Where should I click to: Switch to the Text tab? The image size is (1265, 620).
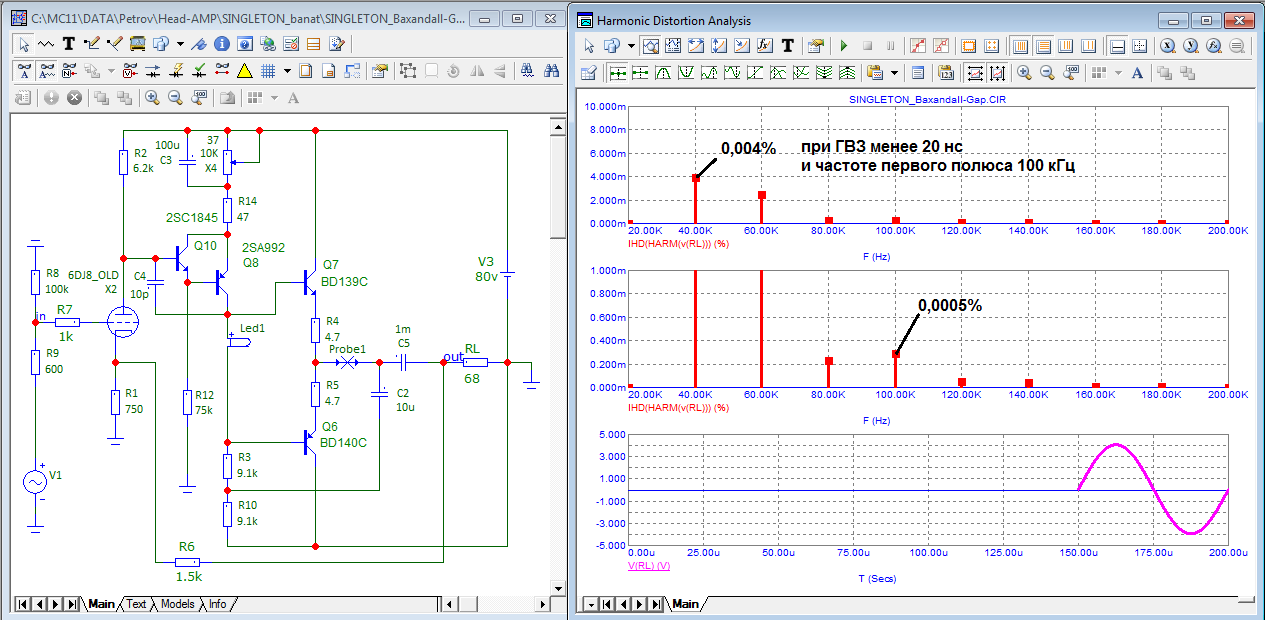coord(136,604)
